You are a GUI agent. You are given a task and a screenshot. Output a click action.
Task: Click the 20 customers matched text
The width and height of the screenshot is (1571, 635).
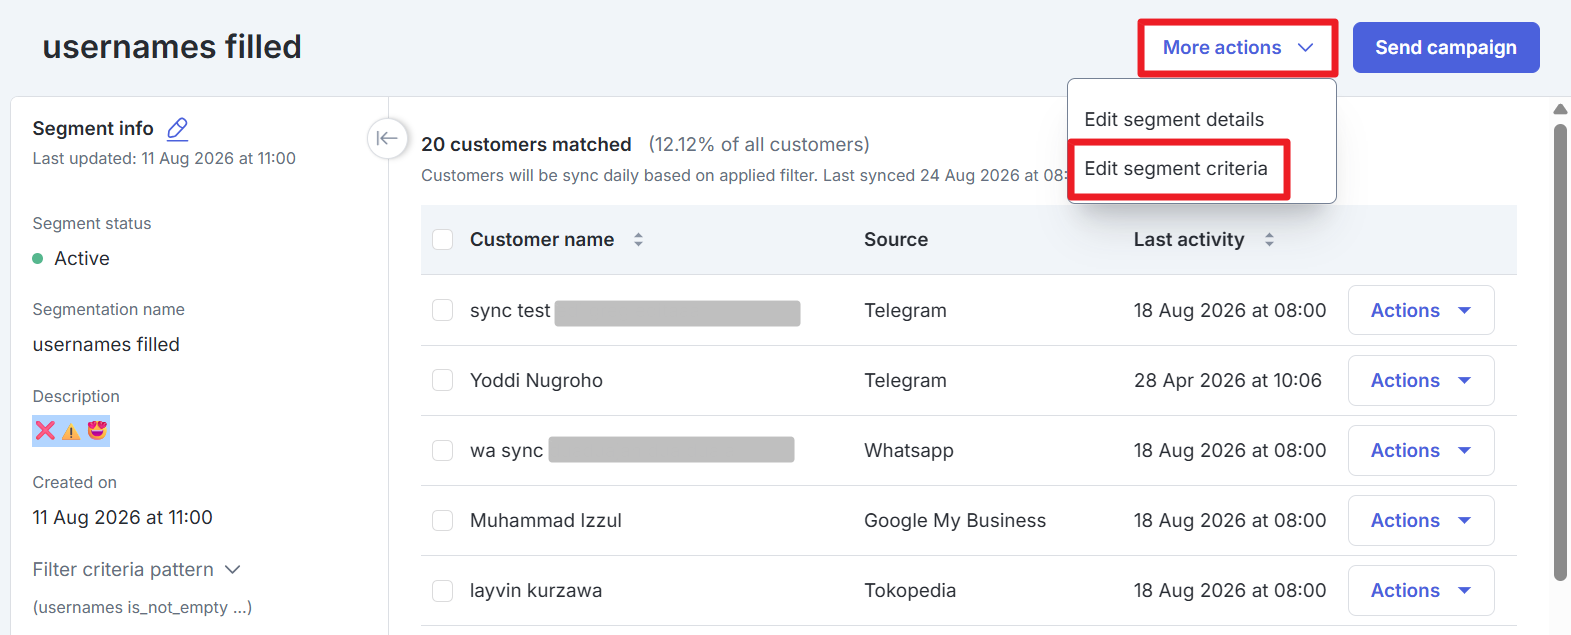526,144
